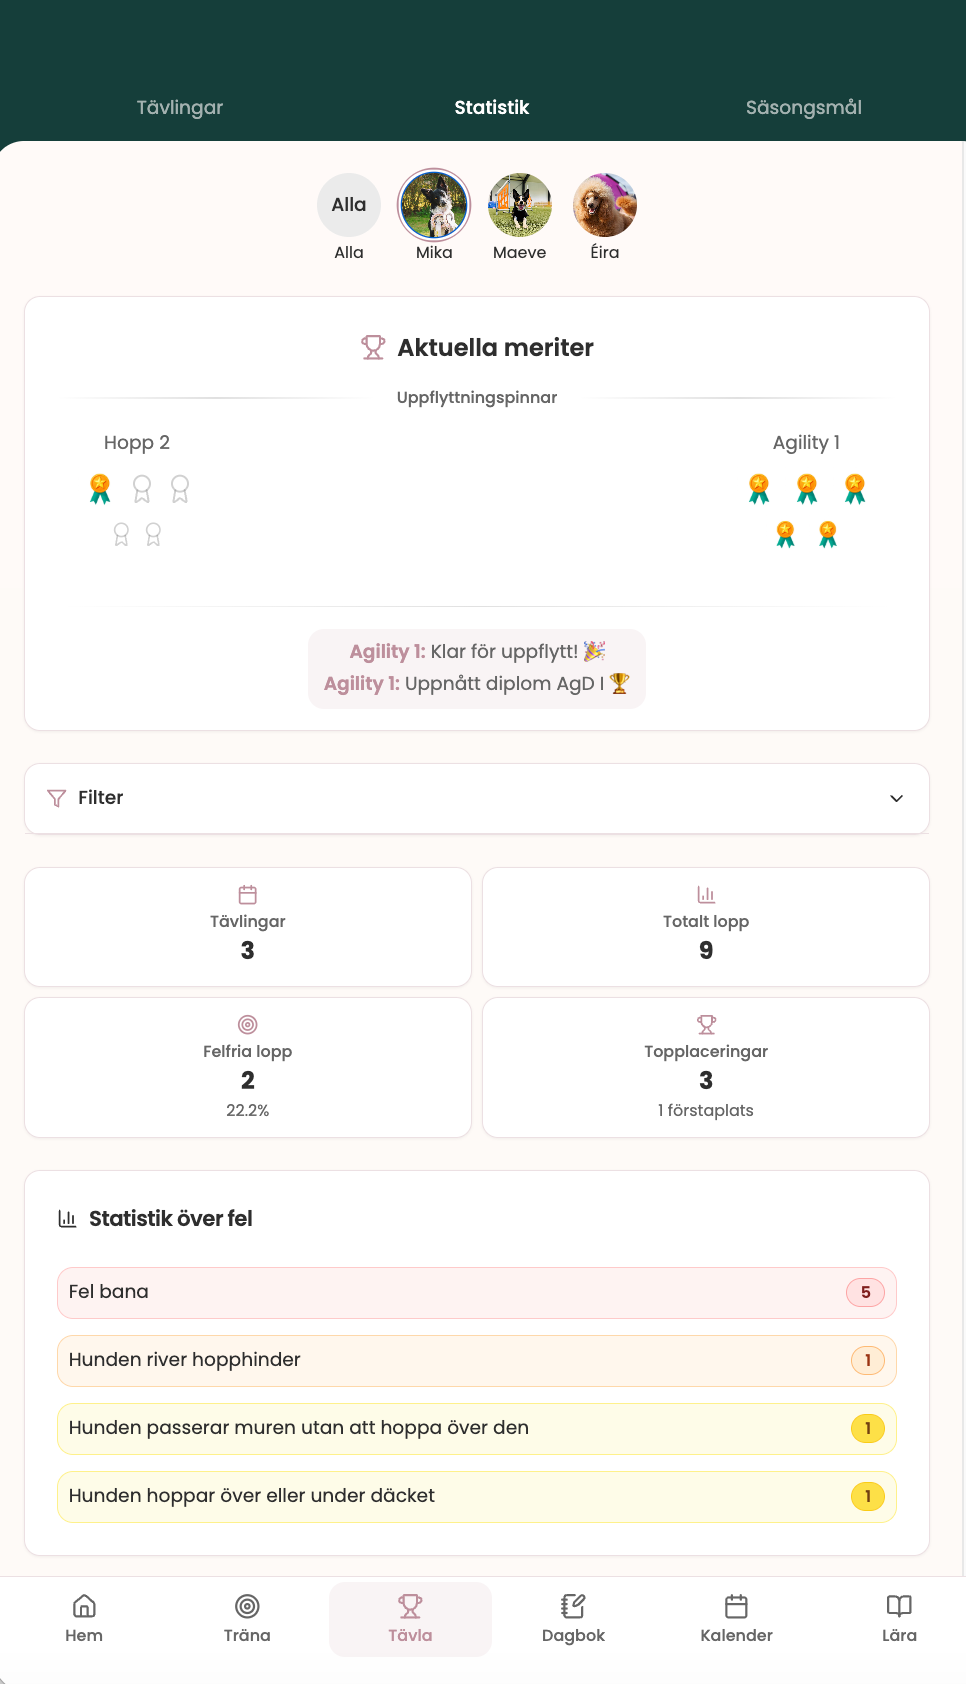Open the Lära book icon
Screen dimensions: 966x1684
tap(899, 1606)
